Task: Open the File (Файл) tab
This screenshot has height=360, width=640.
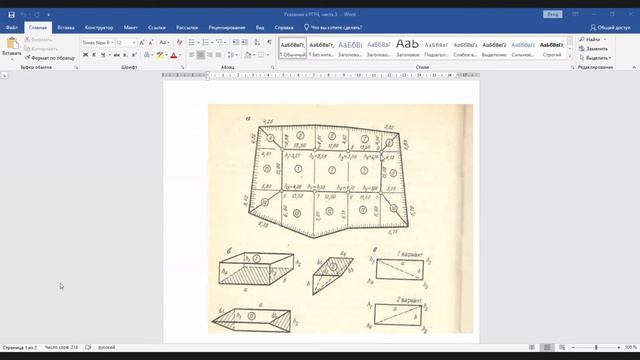Action: tap(11, 27)
